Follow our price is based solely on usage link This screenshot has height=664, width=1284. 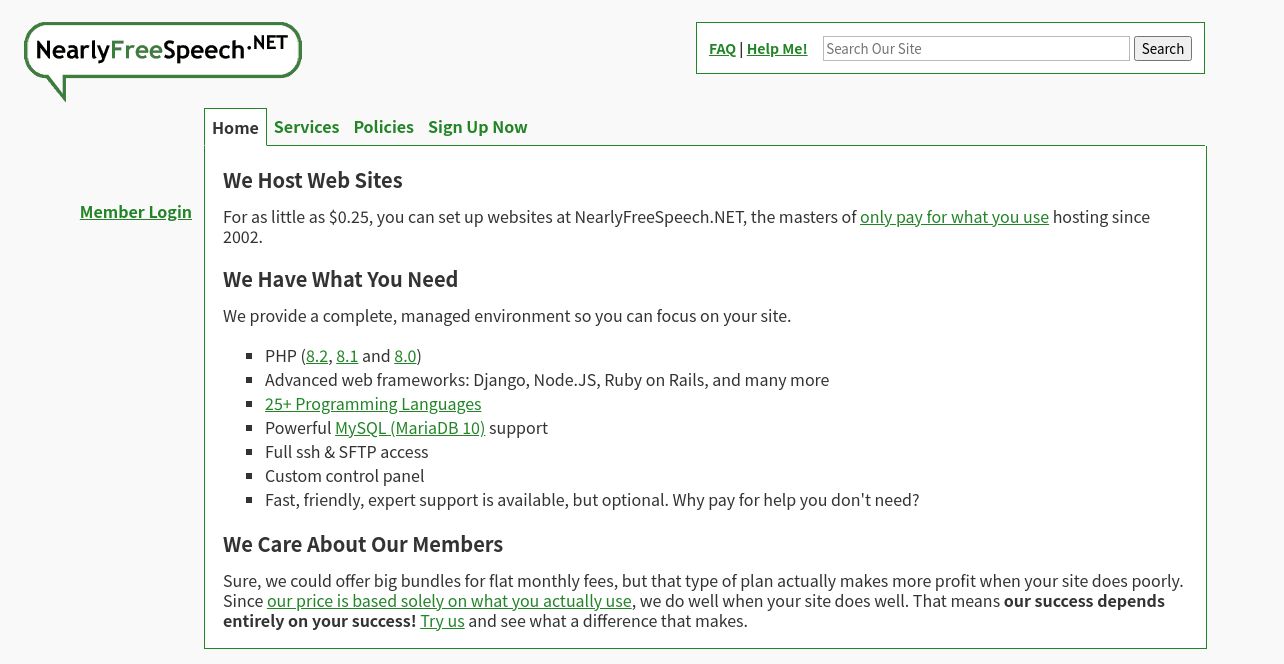coord(449,601)
